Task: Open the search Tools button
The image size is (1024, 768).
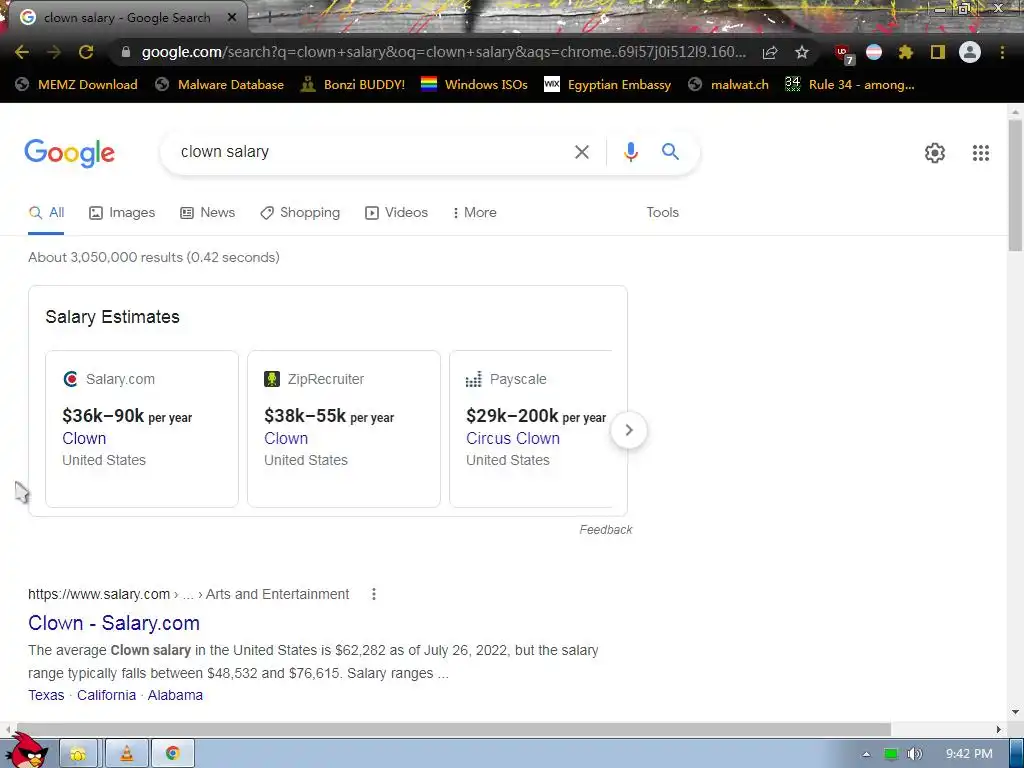Action: tap(662, 213)
